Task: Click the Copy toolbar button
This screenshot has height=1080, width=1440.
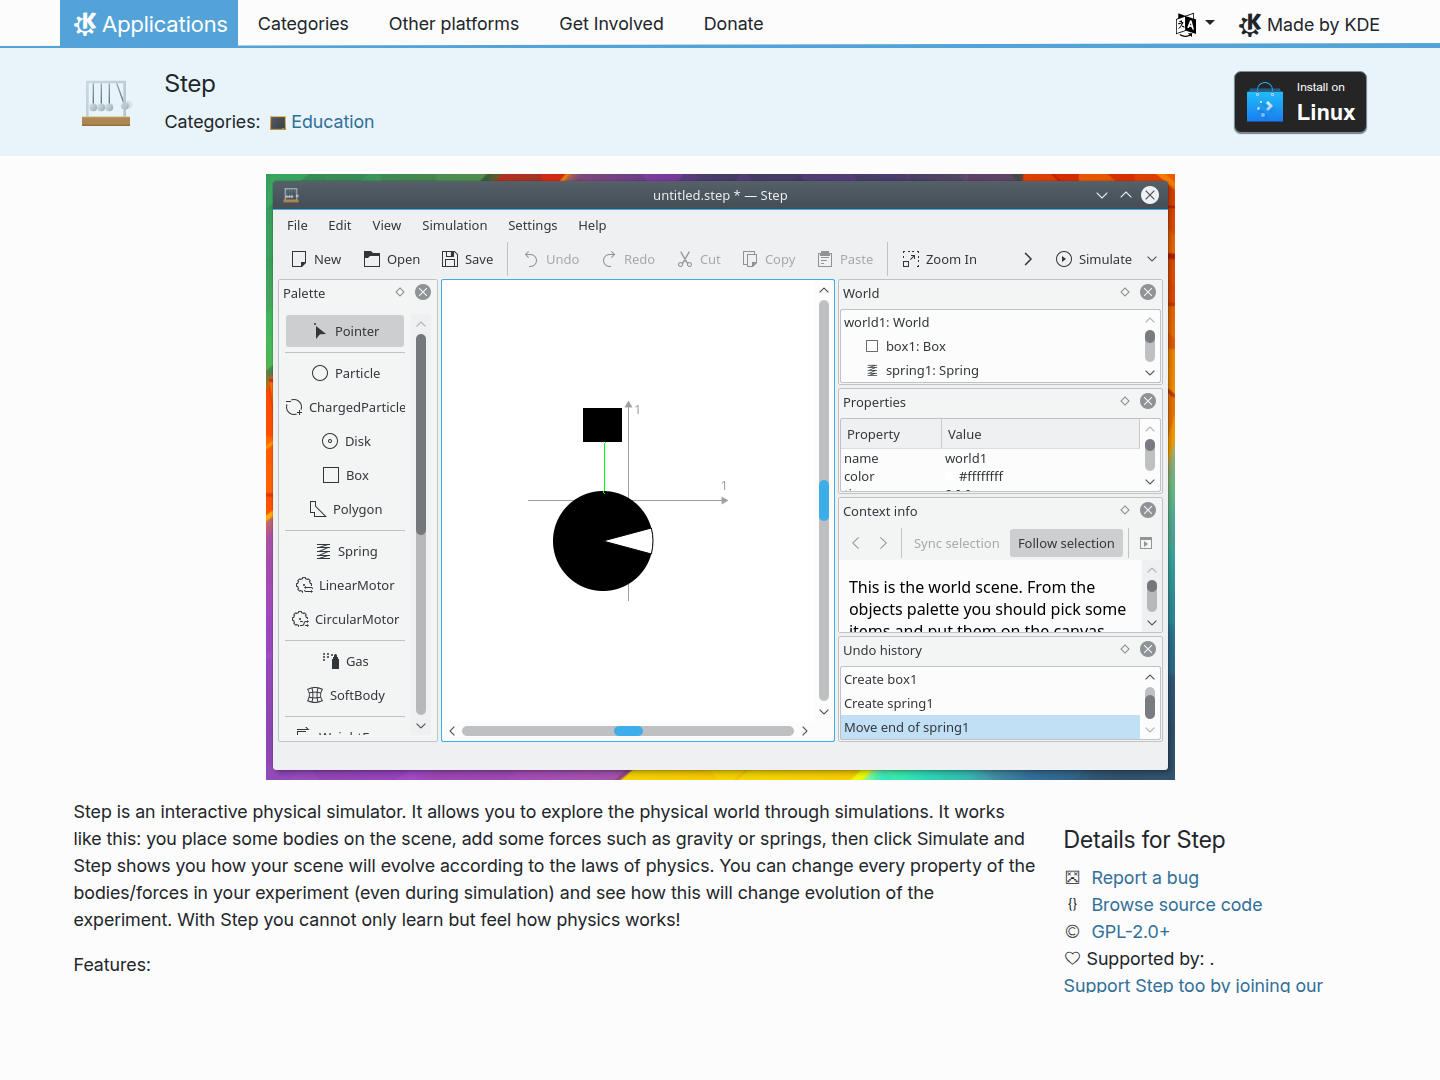Action: tap(769, 259)
